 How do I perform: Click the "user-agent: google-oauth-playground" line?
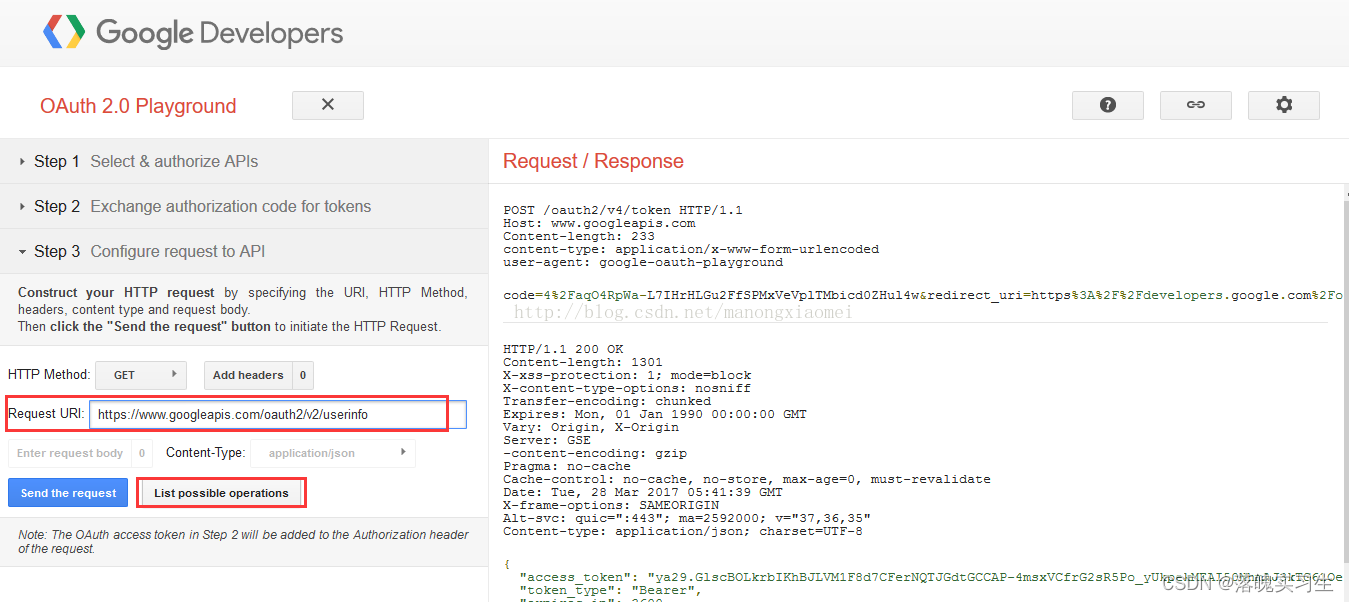tap(643, 263)
